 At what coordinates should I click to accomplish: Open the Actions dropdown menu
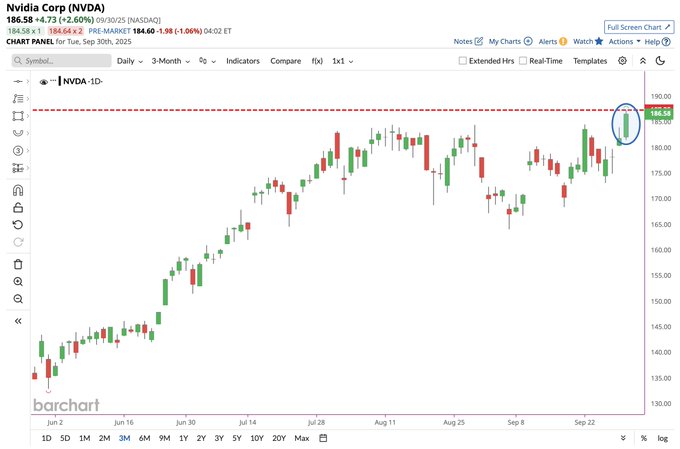(x=624, y=42)
